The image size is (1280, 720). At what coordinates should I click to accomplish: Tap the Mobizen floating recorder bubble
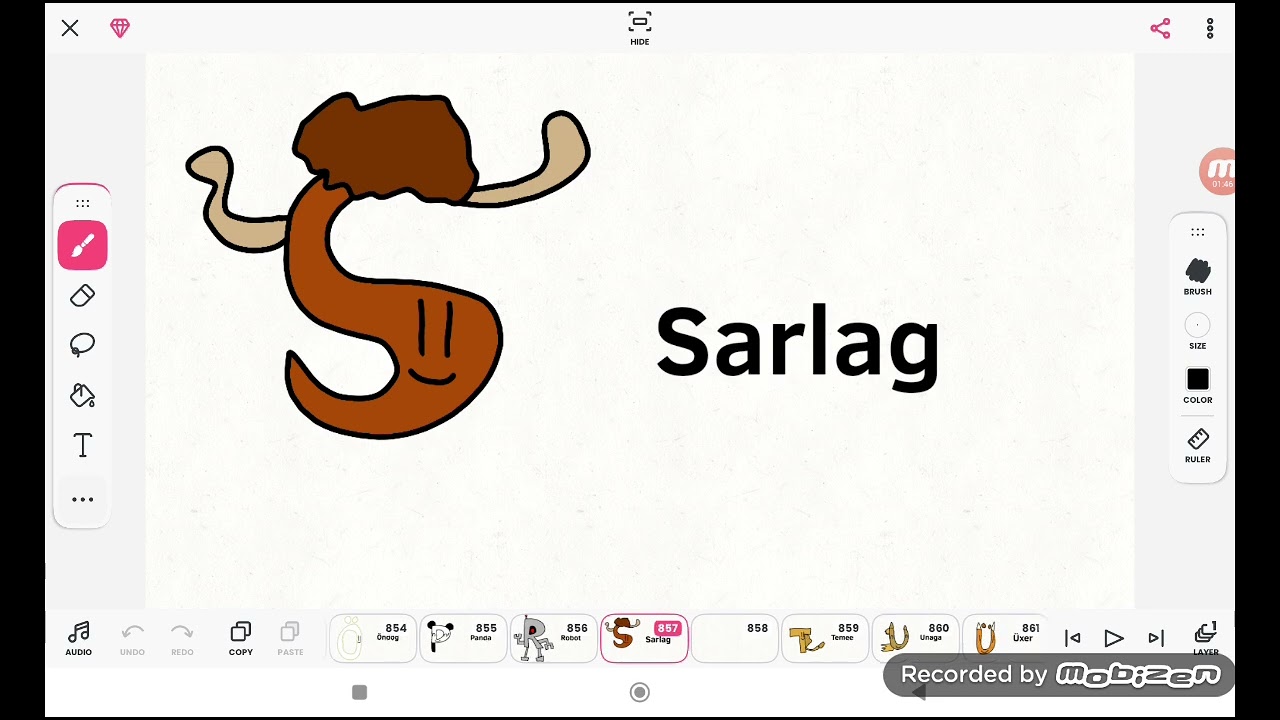[x=1218, y=171]
